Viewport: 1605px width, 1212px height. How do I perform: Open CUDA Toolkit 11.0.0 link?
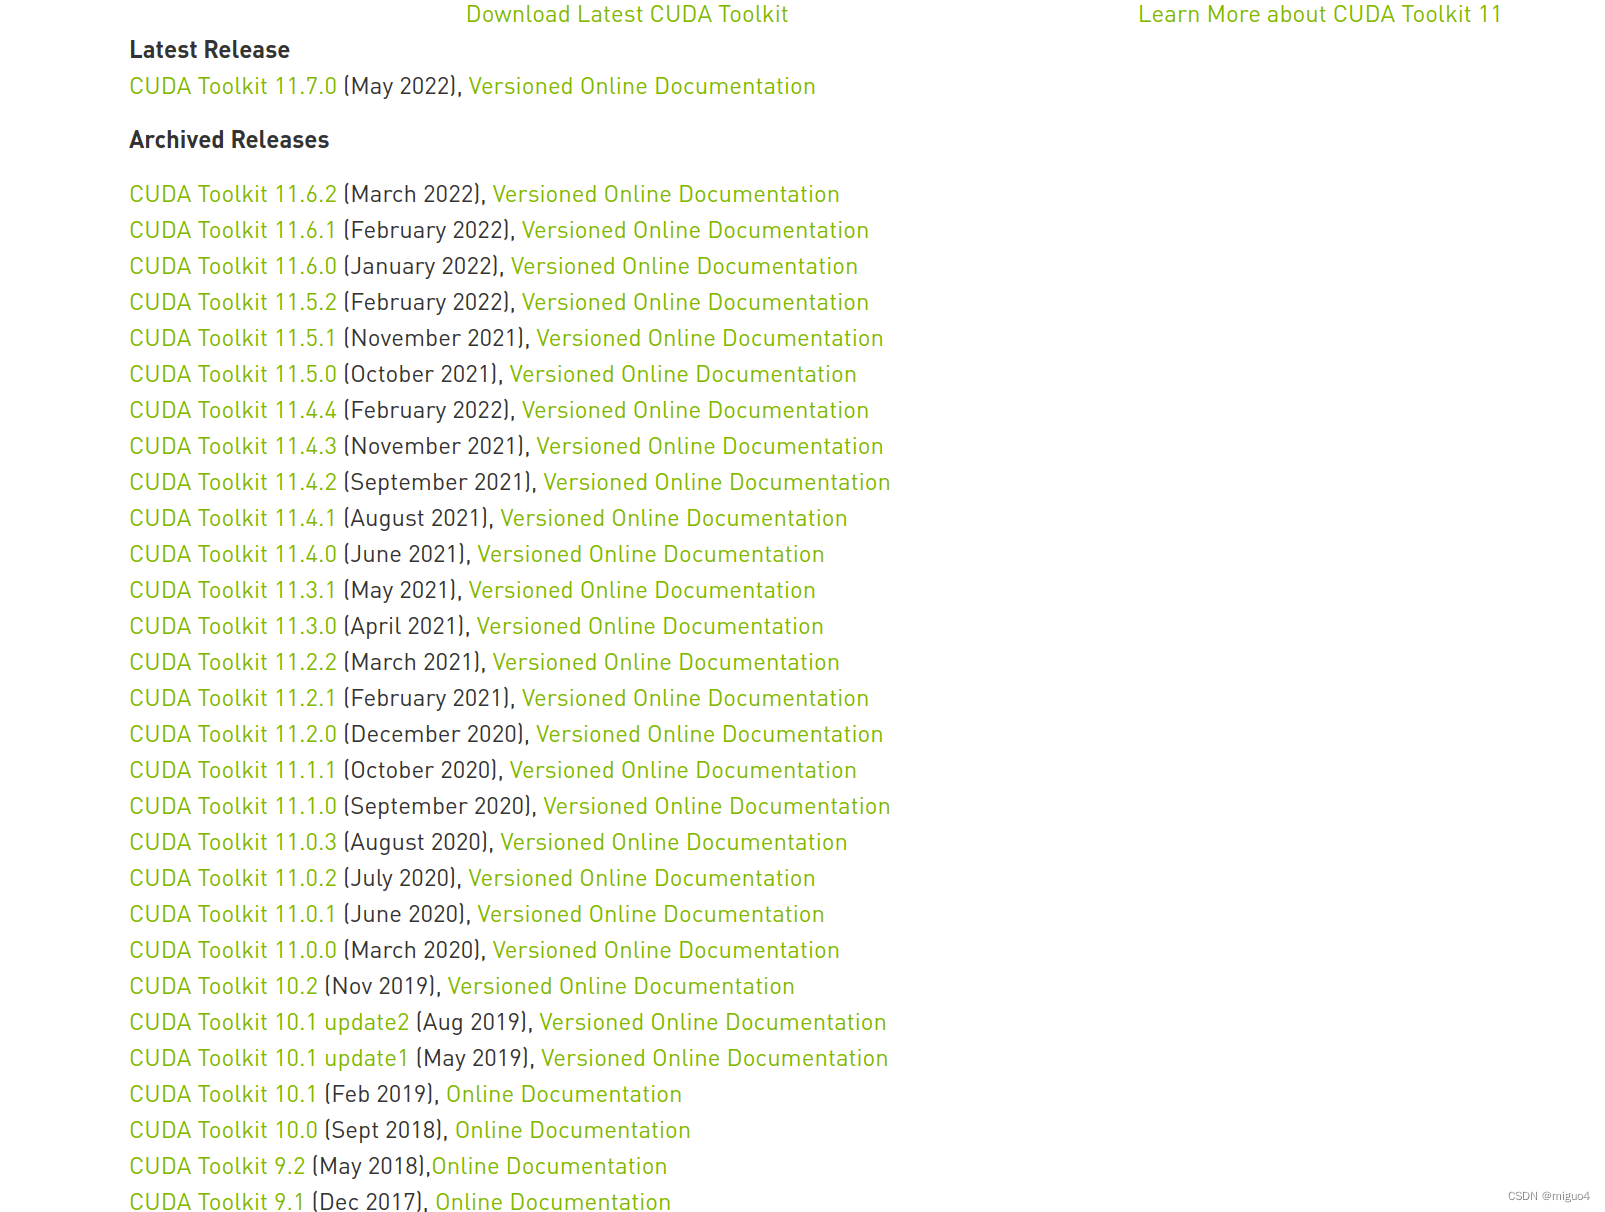click(233, 950)
